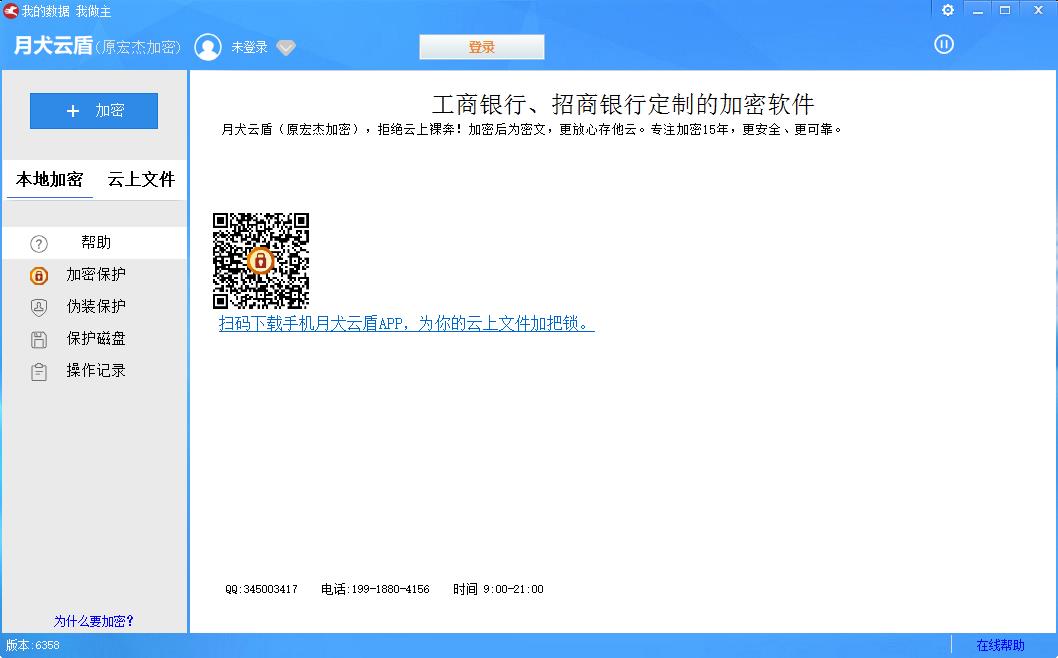
Task: Click the 加密保护 orange lock icon
Action: click(39, 276)
